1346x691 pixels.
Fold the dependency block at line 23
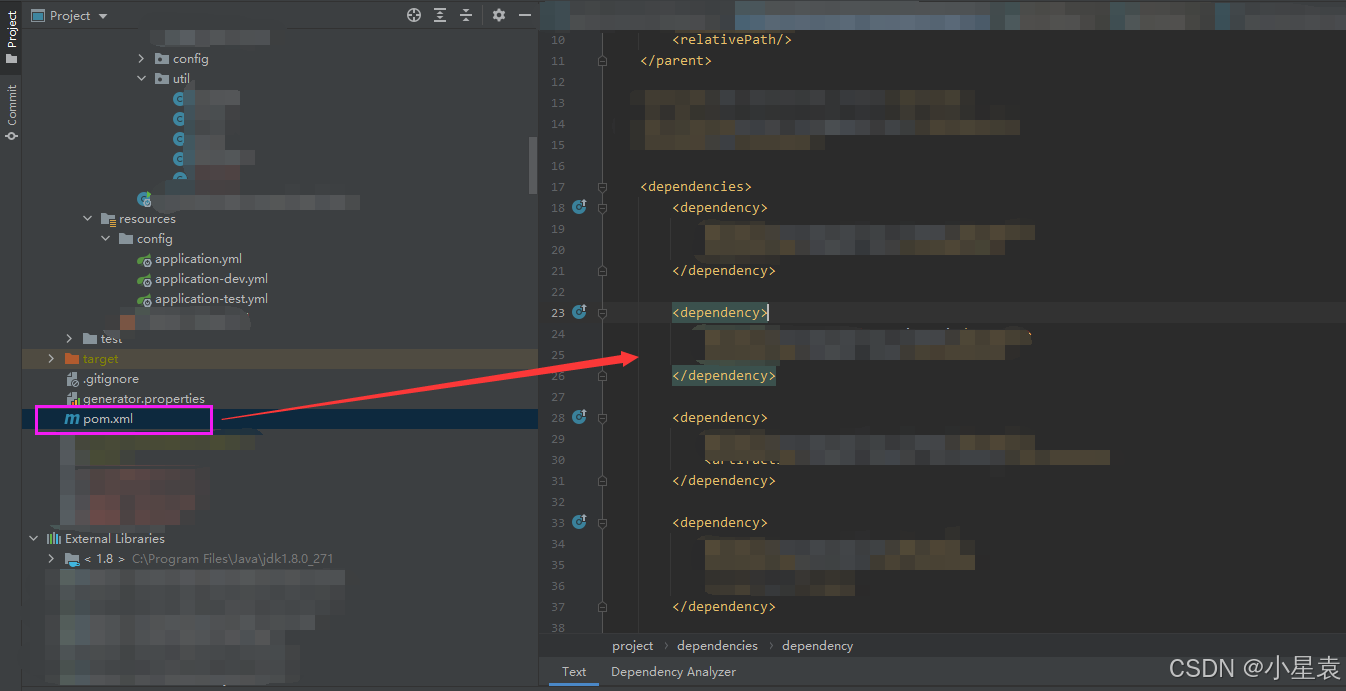tap(602, 313)
